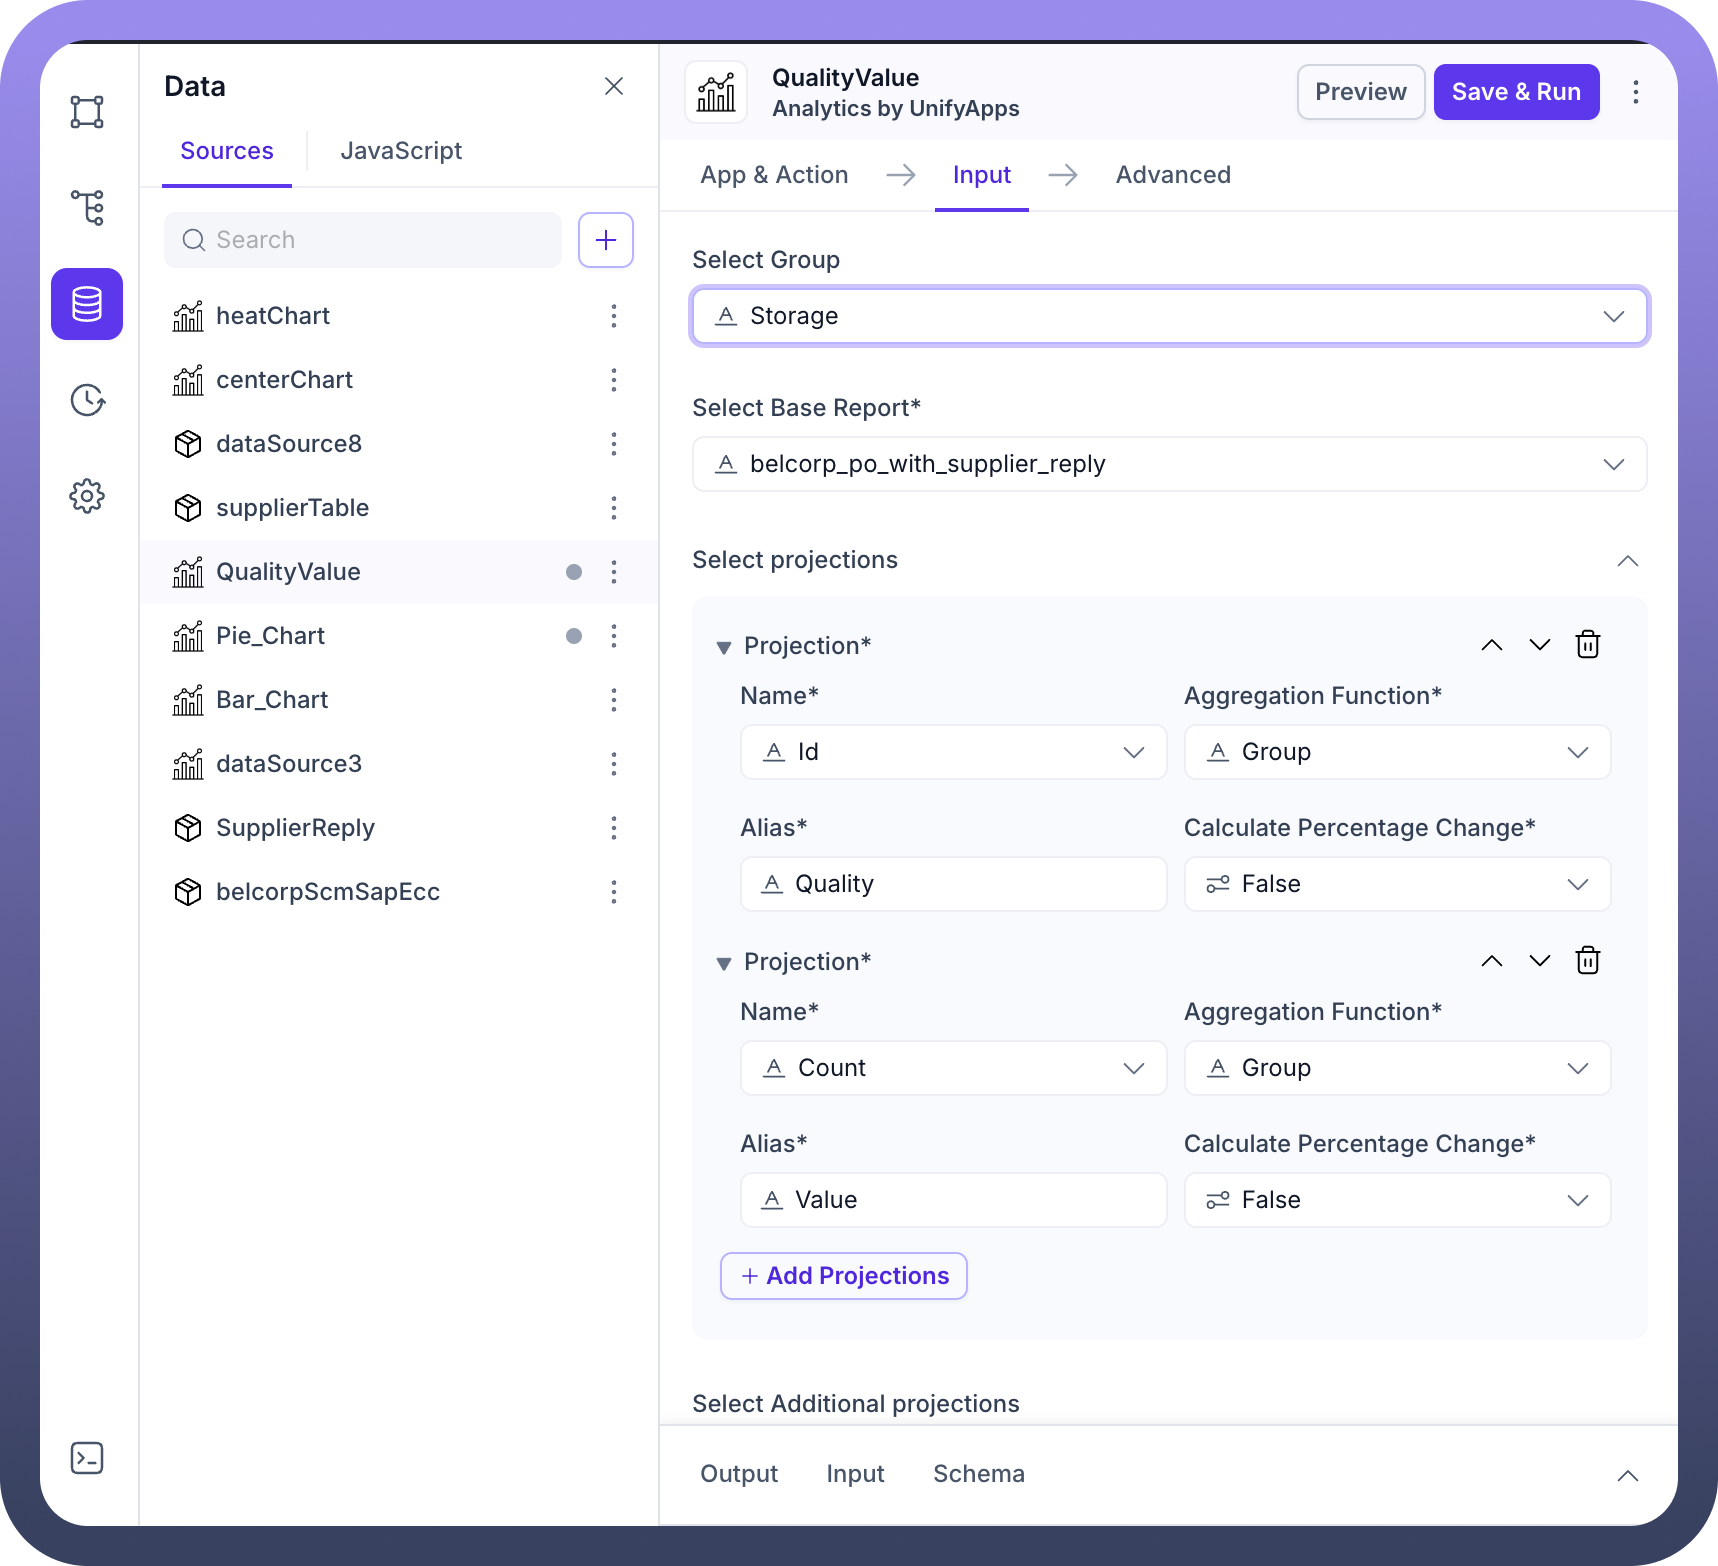Select the Input step tab at top
Image resolution: width=1718 pixels, height=1566 pixels.
pyautogui.click(x=982, y=175)
